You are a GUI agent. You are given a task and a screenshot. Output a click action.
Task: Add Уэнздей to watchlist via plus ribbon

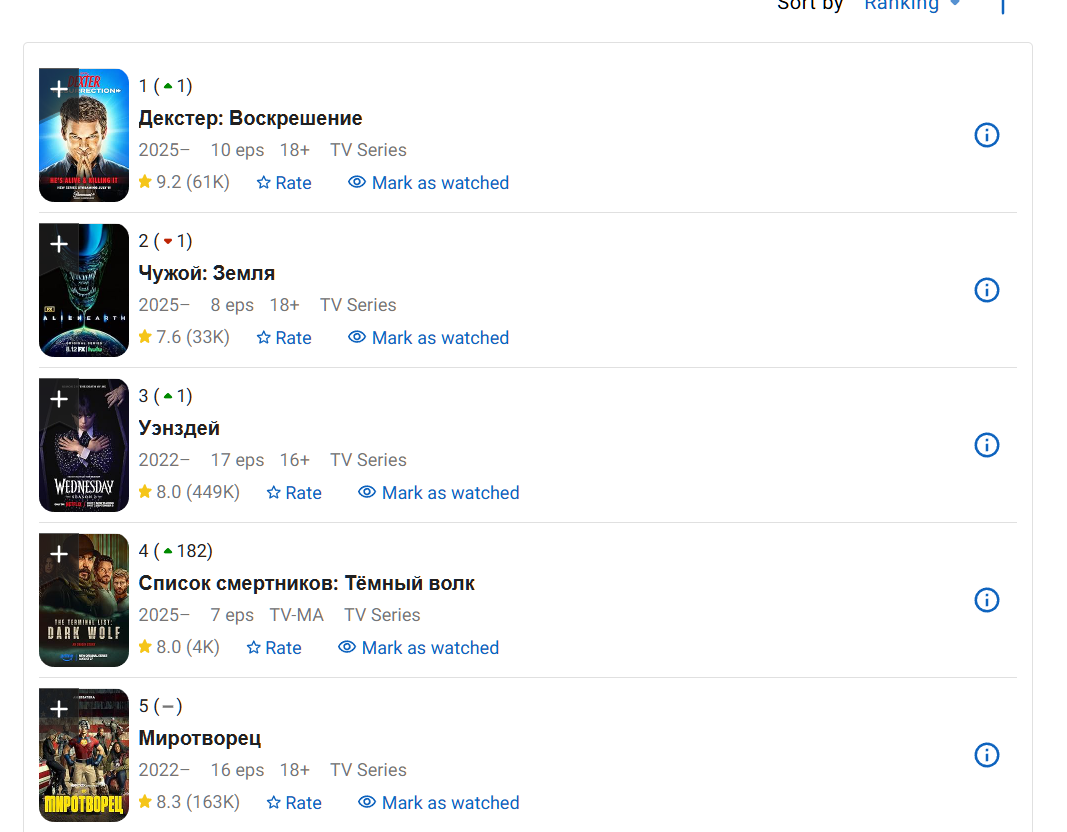(59, 399)
